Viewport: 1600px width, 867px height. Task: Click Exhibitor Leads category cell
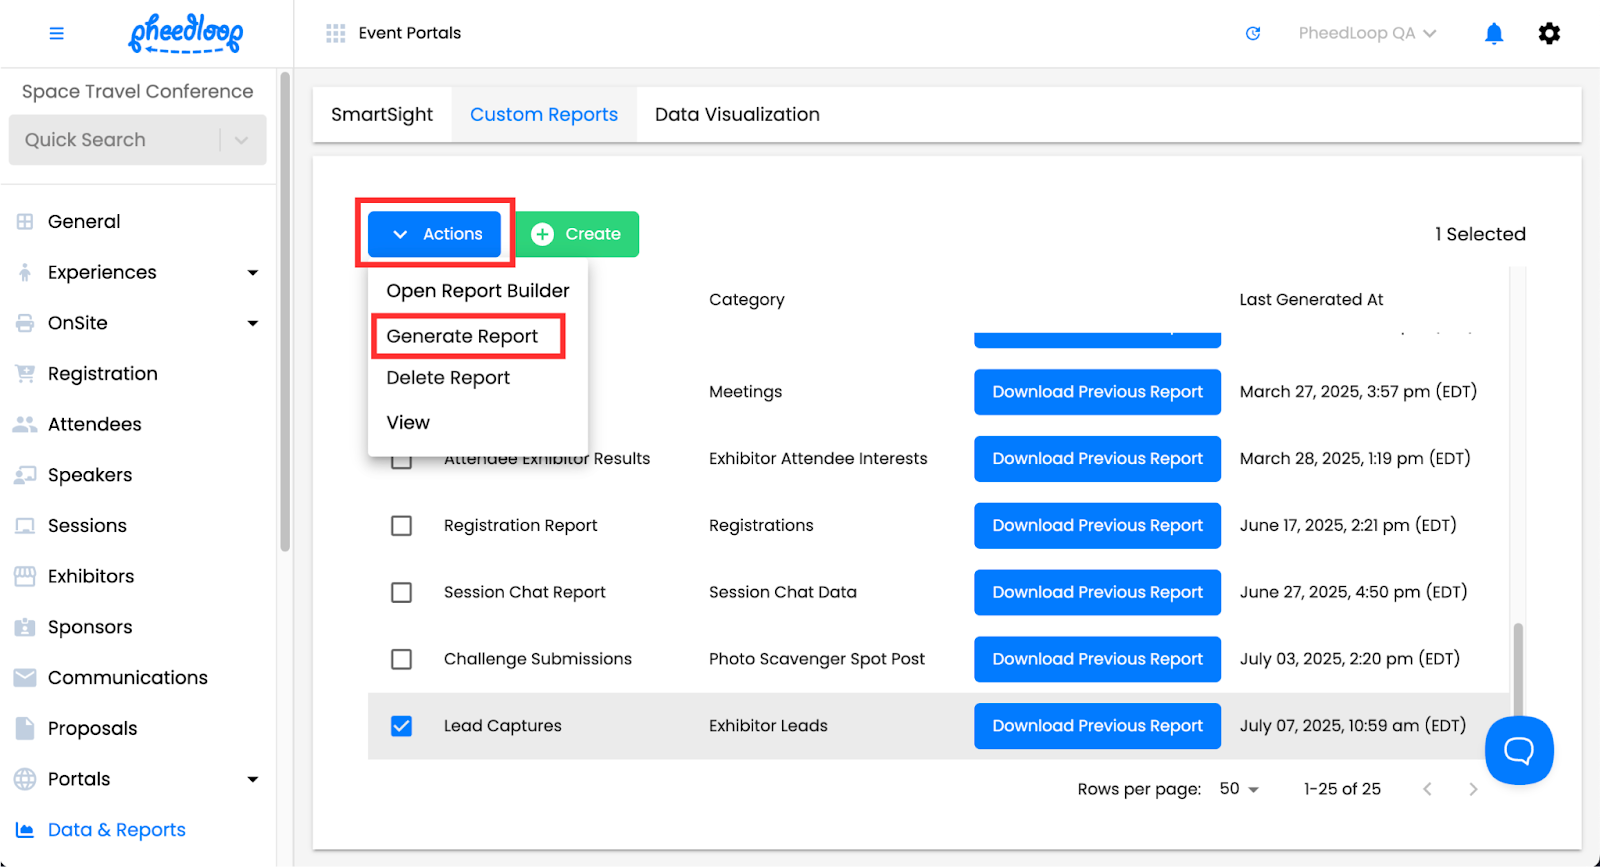(768, 726)
